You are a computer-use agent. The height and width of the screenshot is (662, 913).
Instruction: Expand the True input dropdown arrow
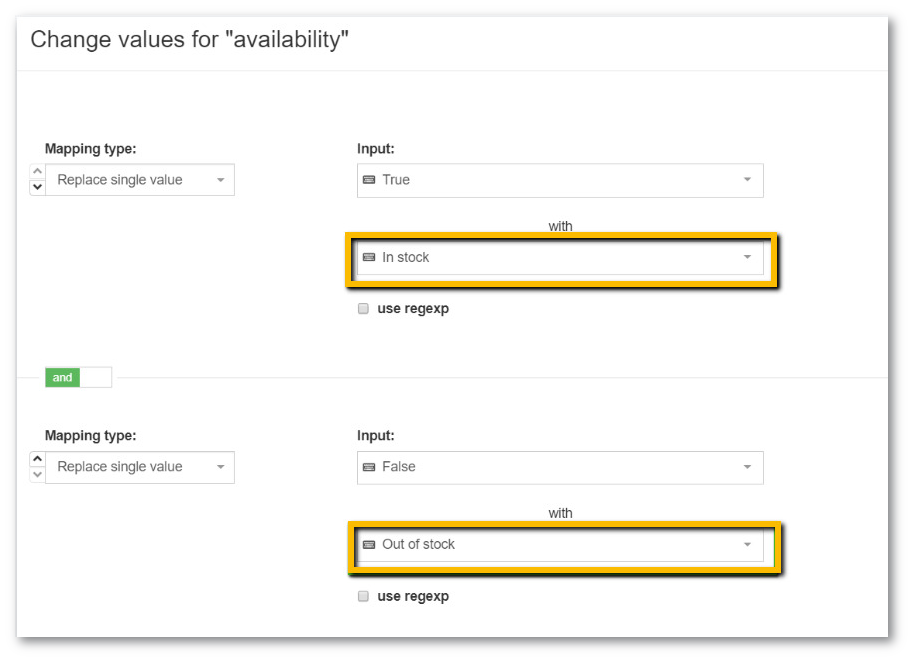tap(747, 180)
